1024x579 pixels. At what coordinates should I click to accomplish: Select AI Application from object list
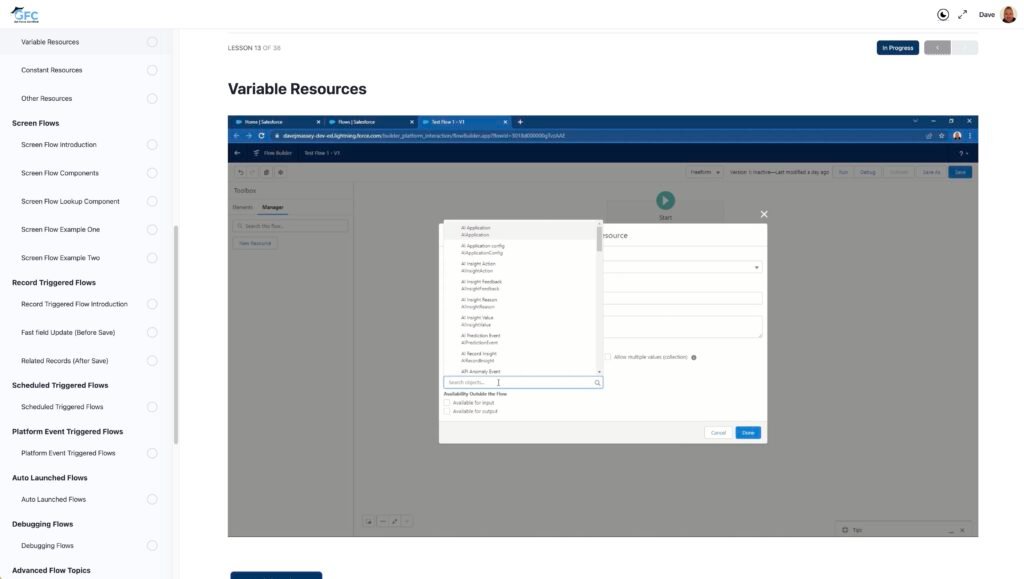coord(521,231)
